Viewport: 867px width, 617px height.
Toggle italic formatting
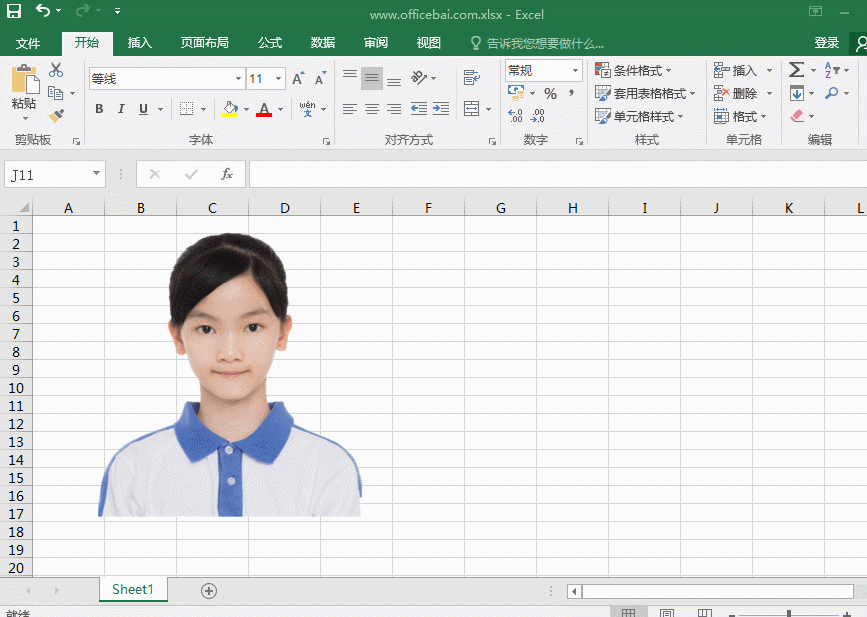tap(121, 109)
